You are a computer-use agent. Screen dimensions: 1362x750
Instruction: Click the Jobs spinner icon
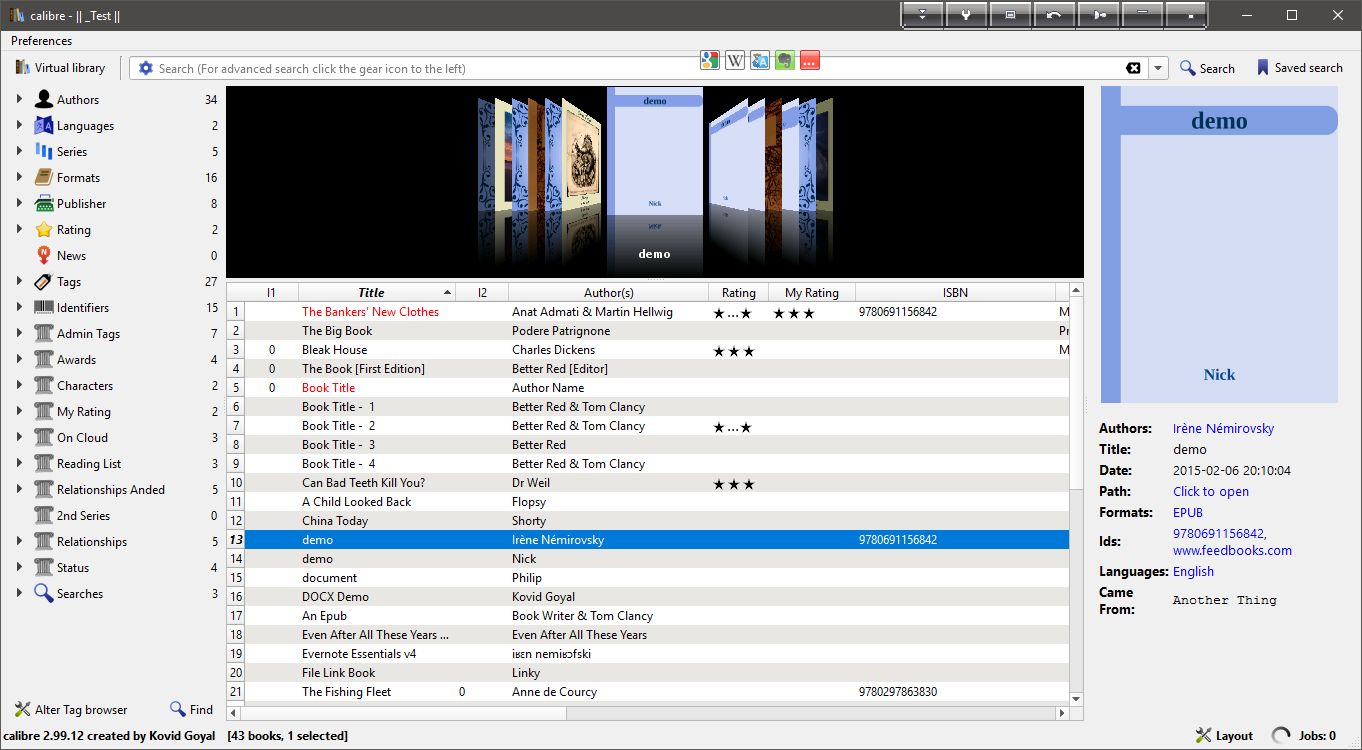coord(1281,735)
